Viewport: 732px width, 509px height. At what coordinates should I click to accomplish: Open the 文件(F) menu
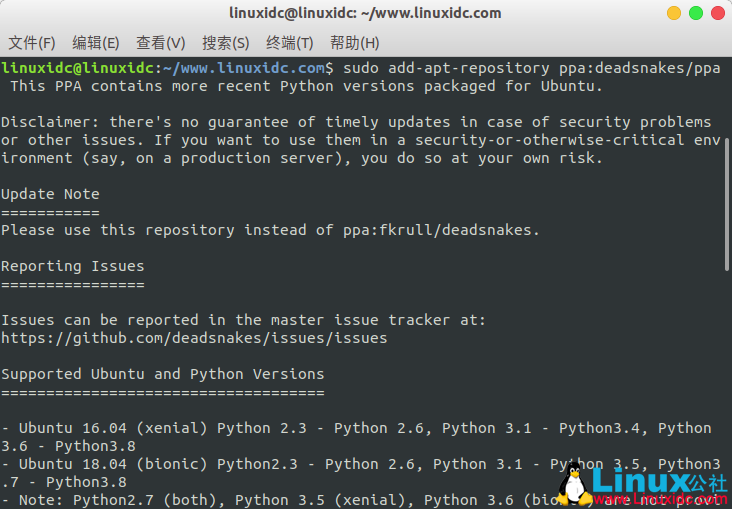click(32, 43)
